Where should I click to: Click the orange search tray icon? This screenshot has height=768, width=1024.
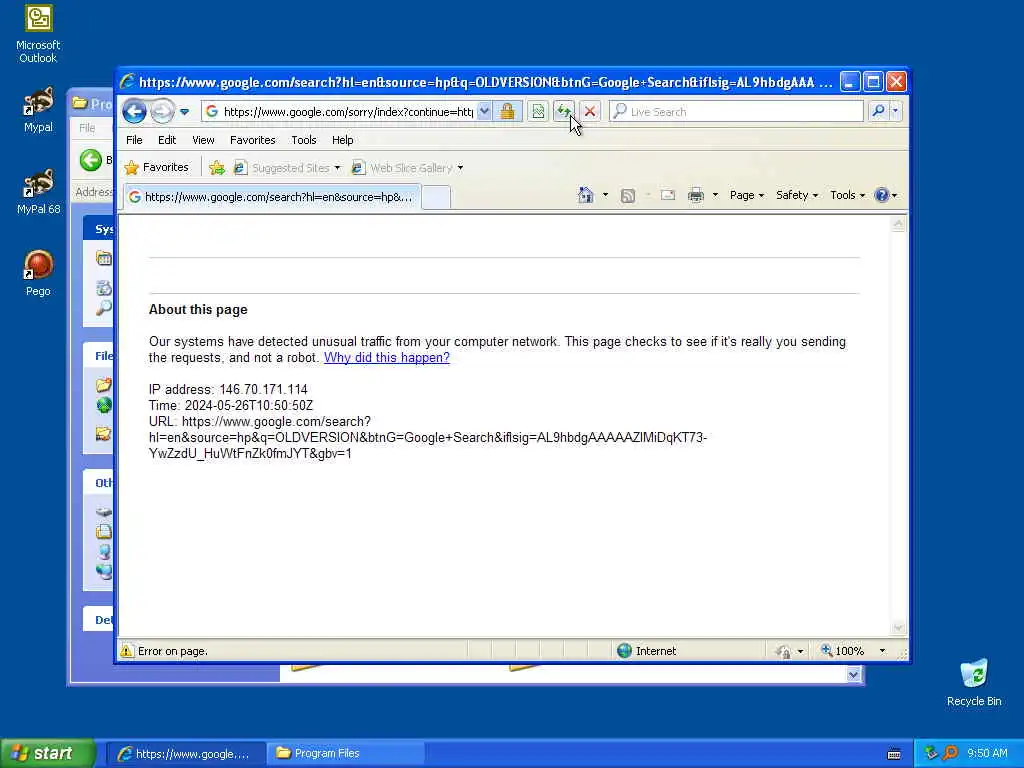coord(950,753)
